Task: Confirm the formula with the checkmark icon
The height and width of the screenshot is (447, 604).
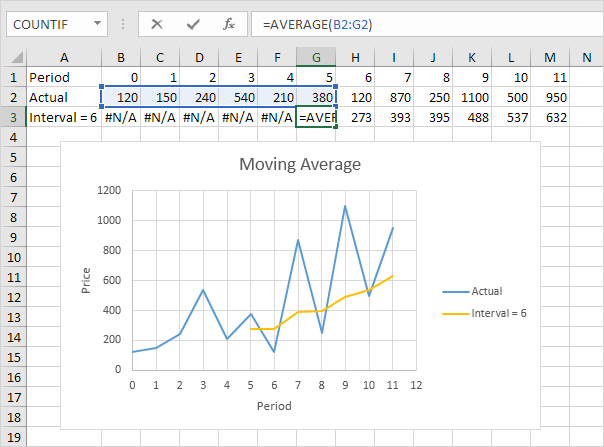Action: pyautogui.click(x=192, y=22)
